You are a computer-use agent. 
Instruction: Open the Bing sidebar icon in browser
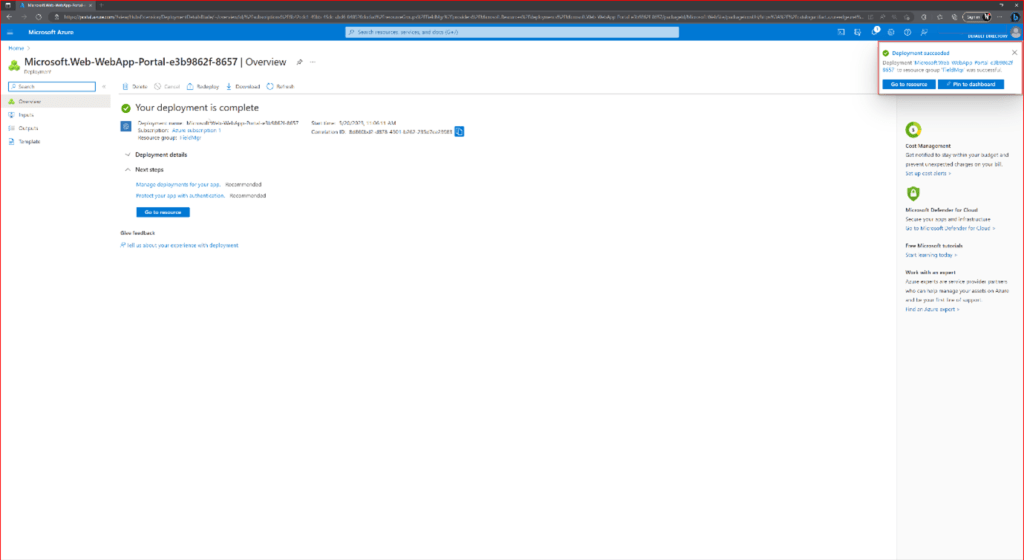(1016, 17)
